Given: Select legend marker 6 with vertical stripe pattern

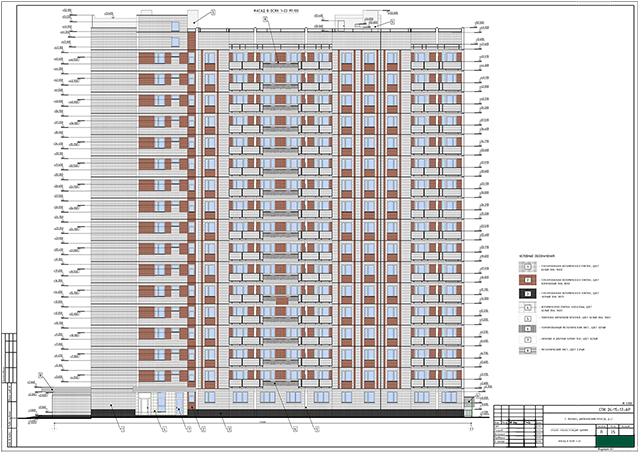Looking at the screenshot, I should 528,329.
